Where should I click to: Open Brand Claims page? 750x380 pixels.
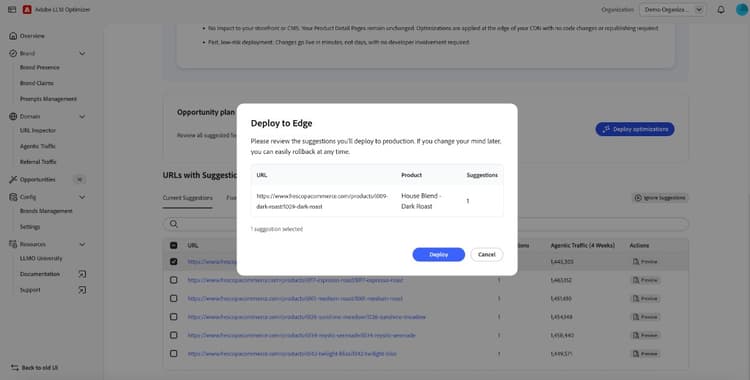click(37, 83)
